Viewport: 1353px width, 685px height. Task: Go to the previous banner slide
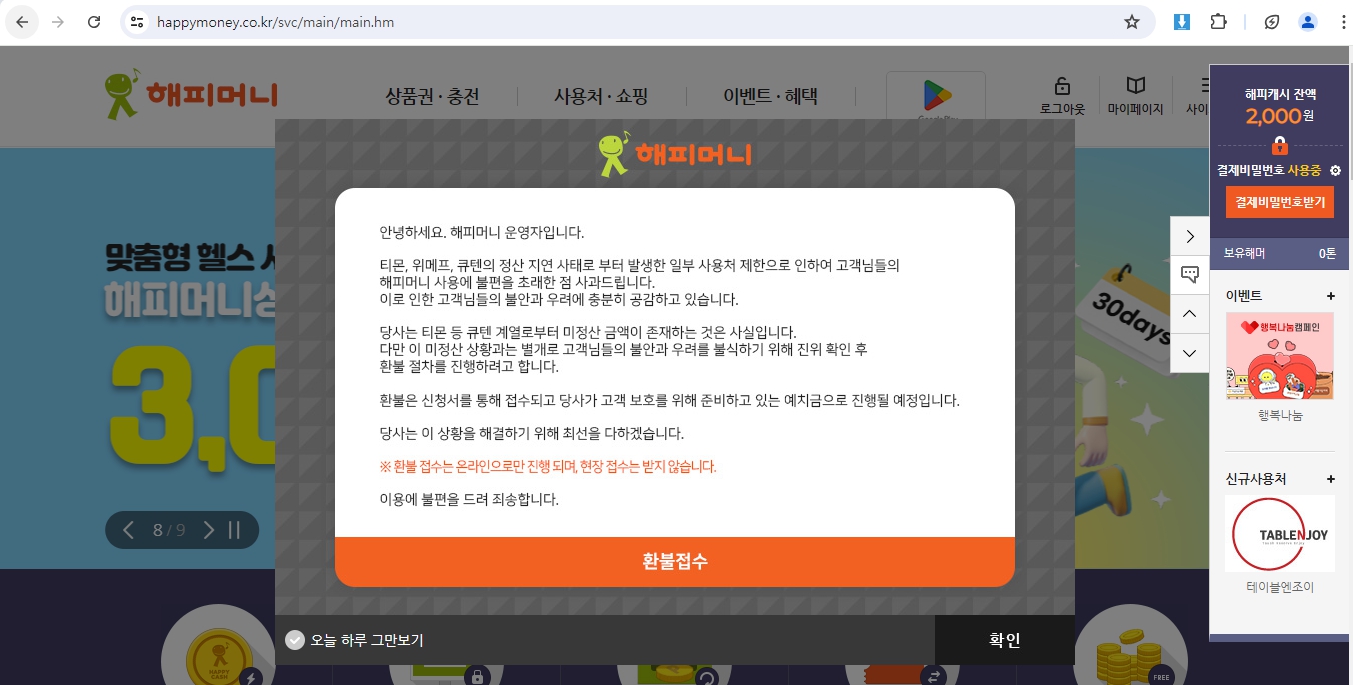point(128,530)
